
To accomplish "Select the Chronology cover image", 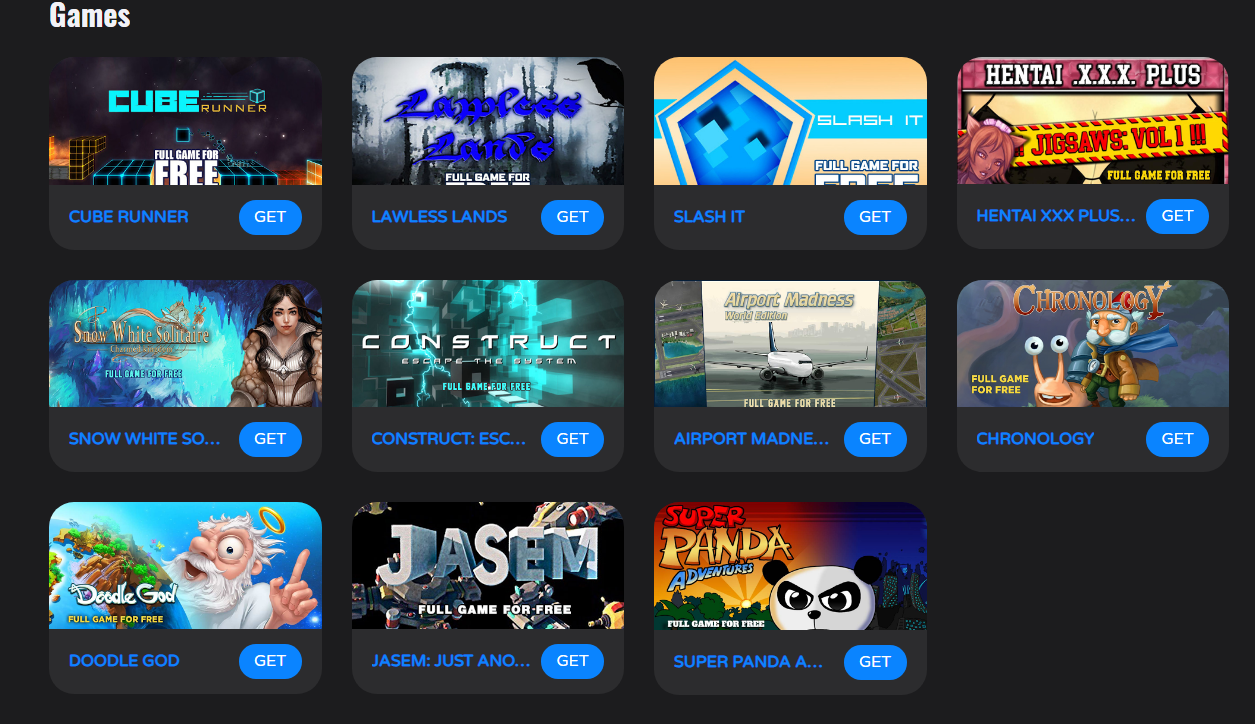I will coord(1093,344).
